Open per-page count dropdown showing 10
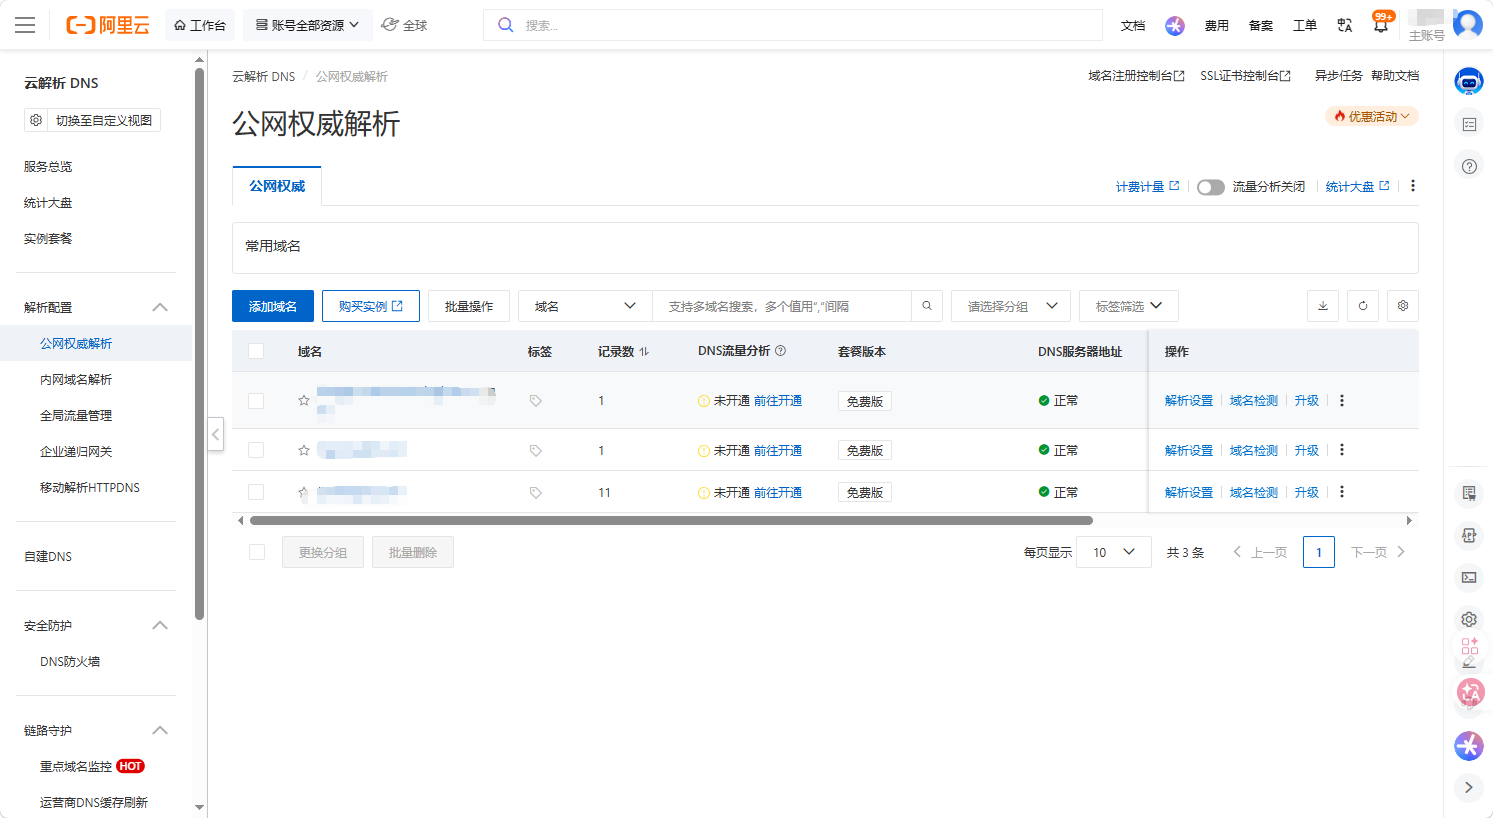The height and width of the screenshot is (818, 1493). 1113,552
